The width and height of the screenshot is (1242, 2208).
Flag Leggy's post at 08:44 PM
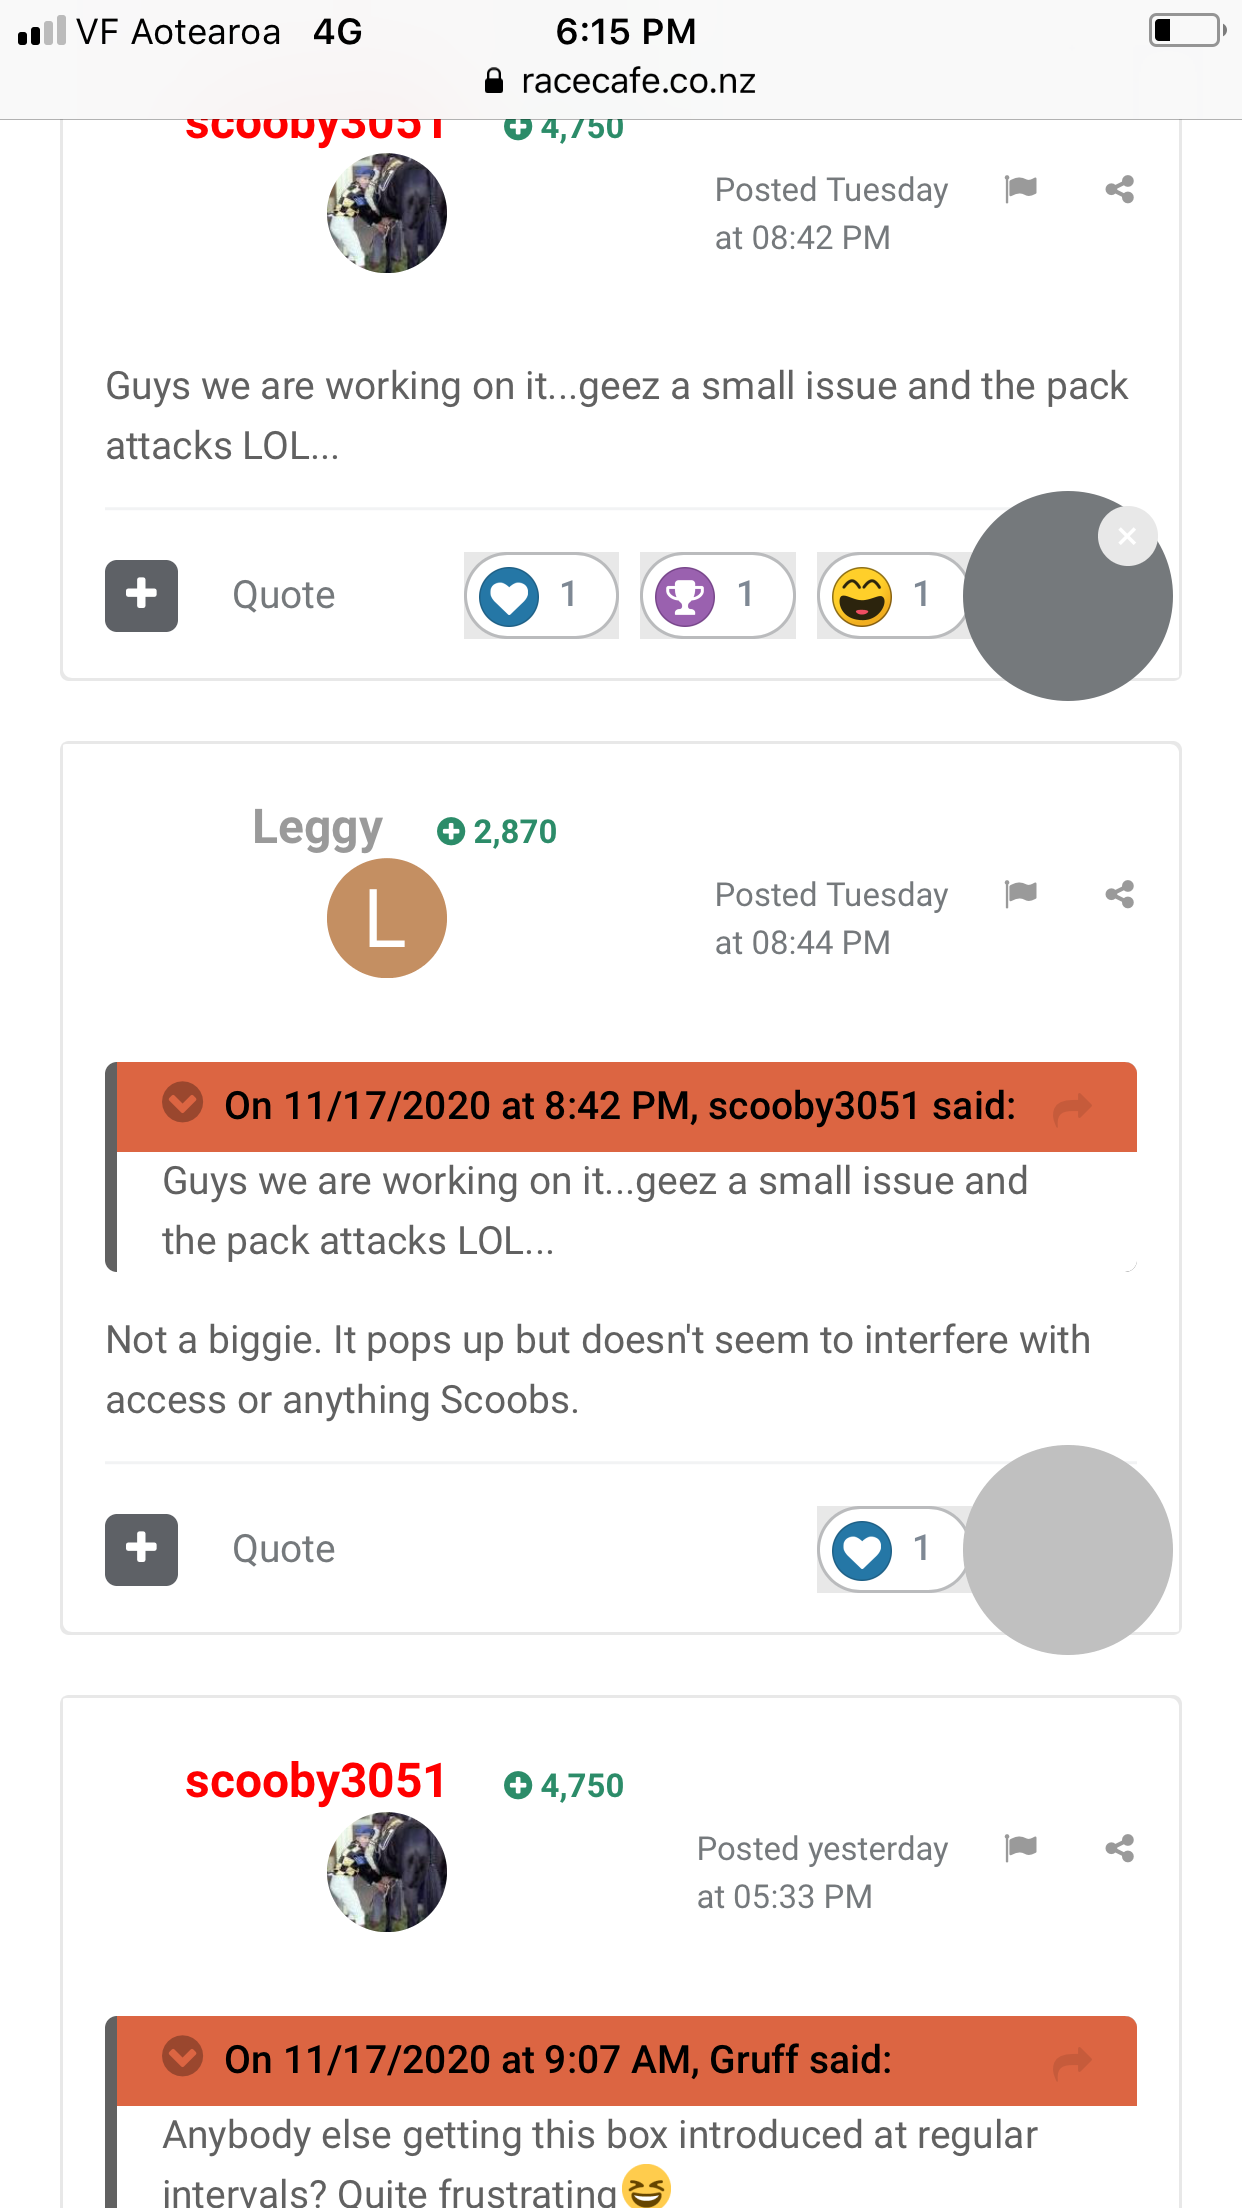1020,893
